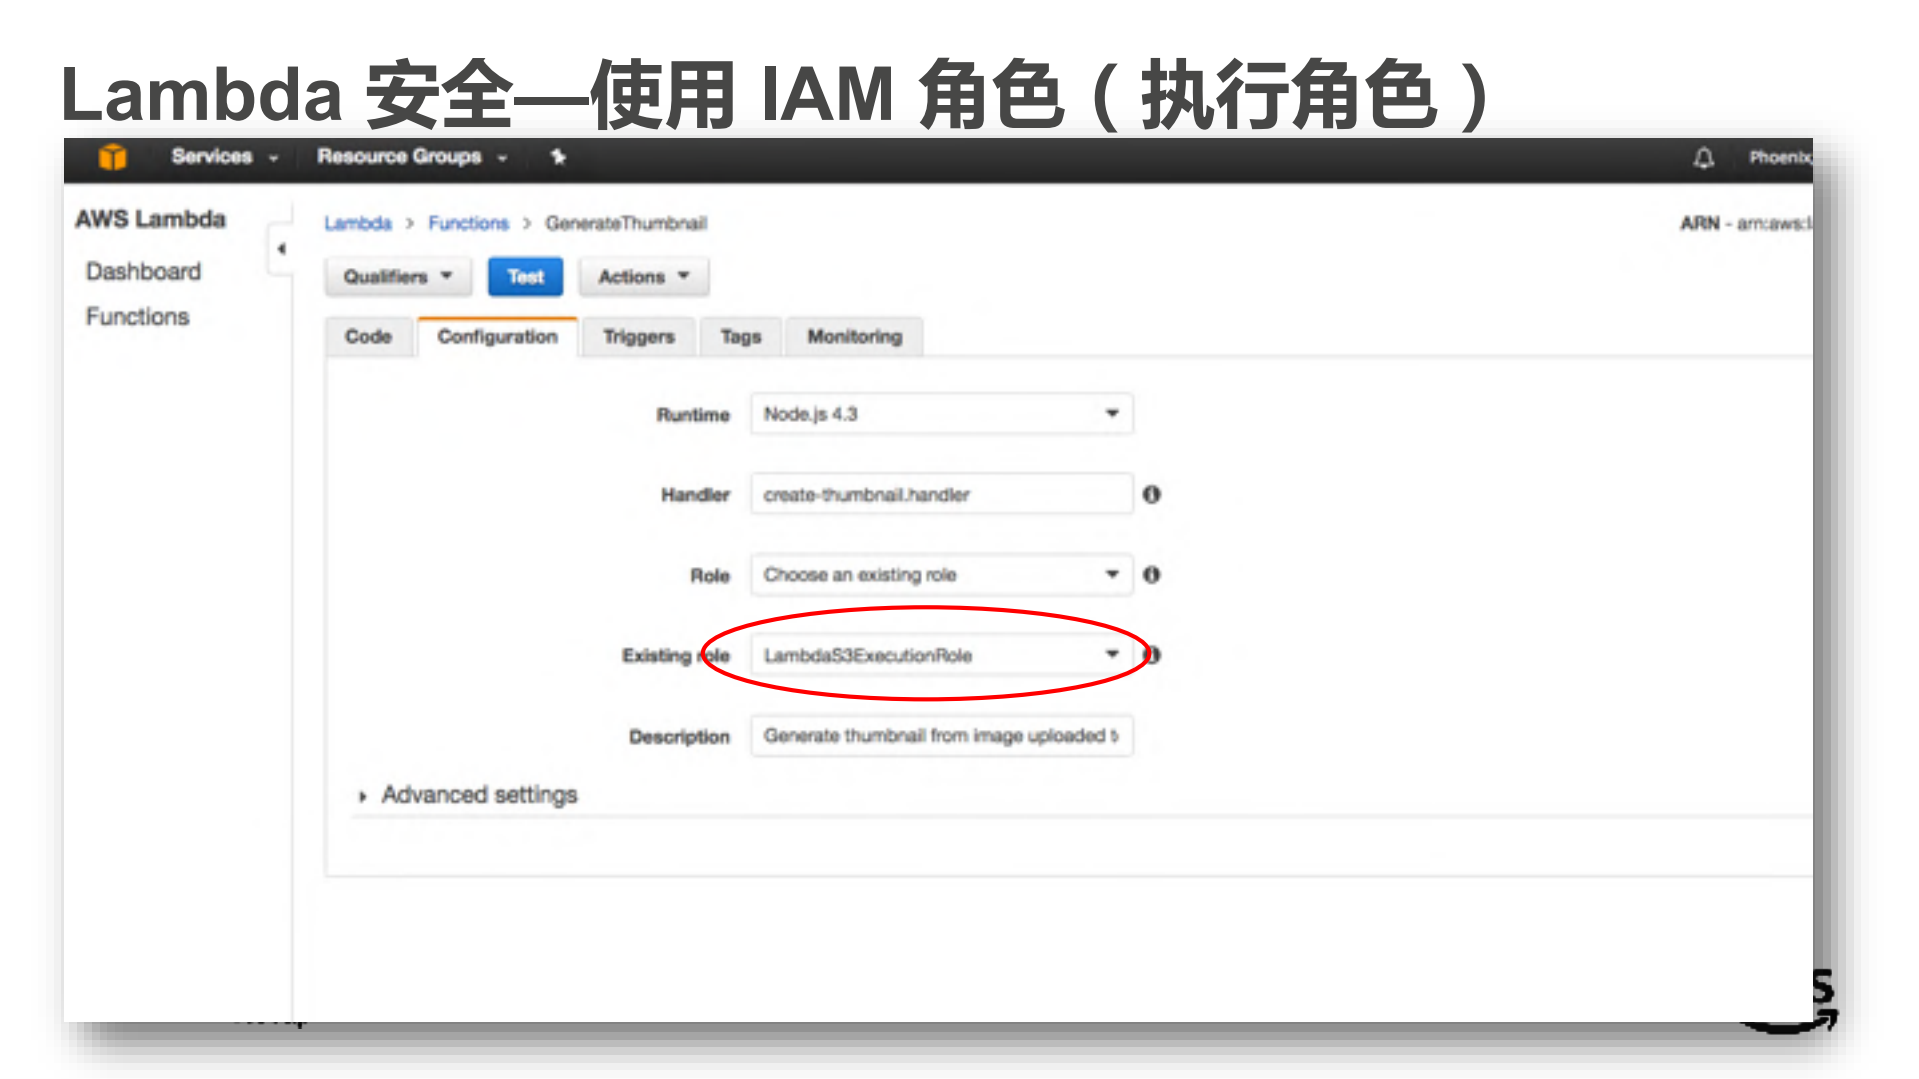The image size is (1919, 1079).
Task: Click the AWS cube logo in the navbar
Action: pos(112,157)
